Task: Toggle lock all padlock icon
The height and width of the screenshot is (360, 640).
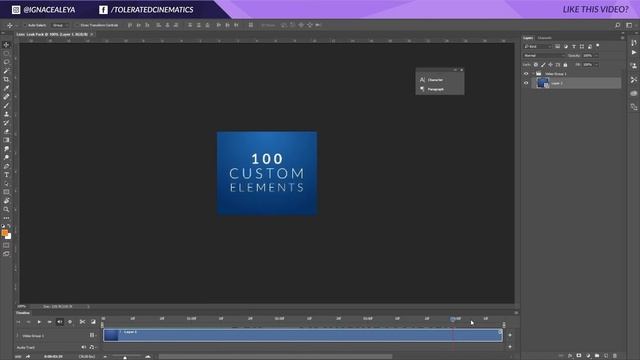Action: [x=565, y=65]
